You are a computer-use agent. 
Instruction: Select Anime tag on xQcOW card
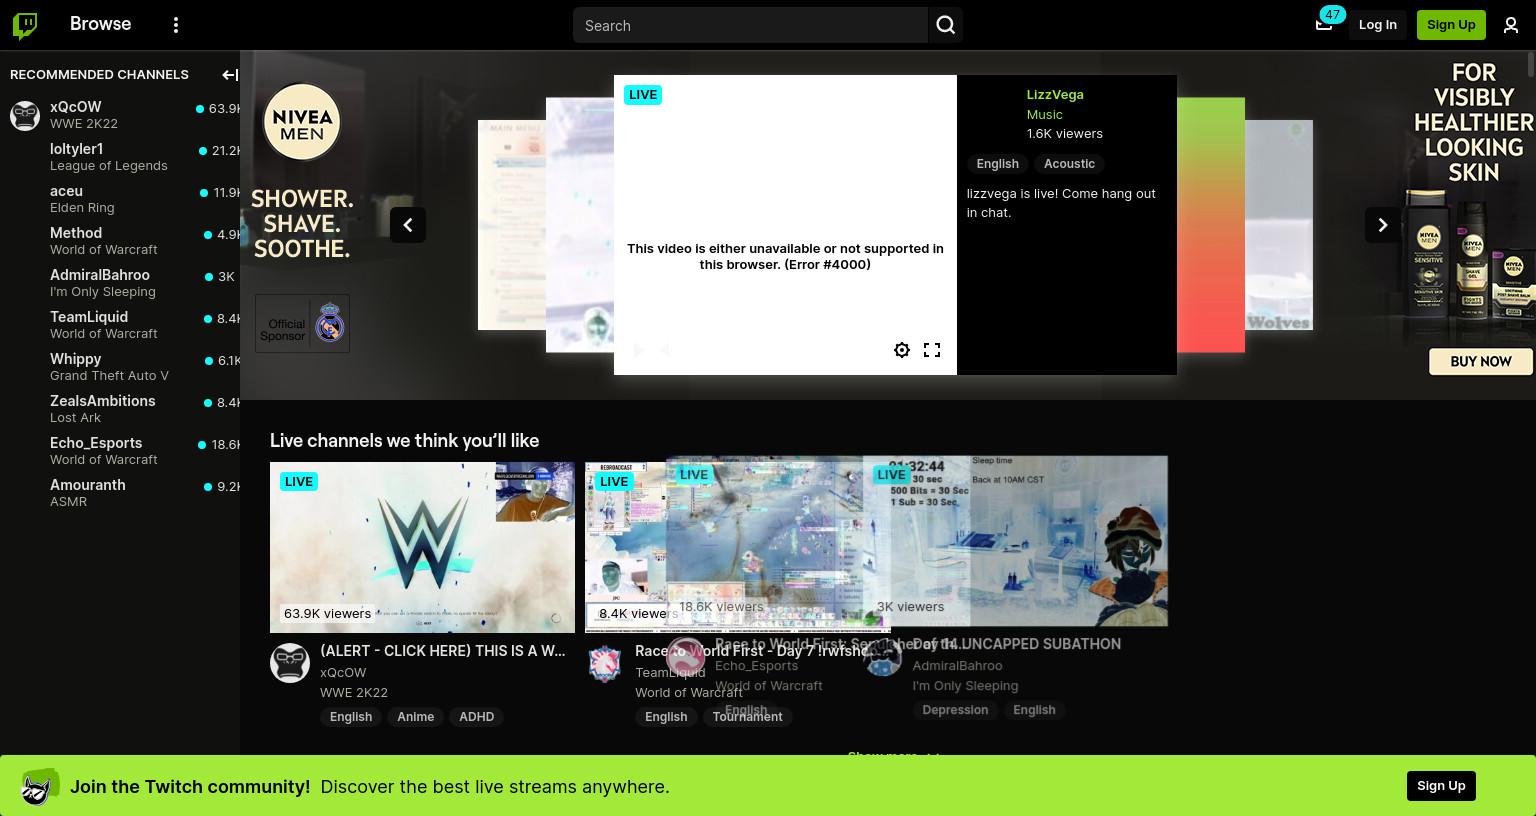click(x=415, y=717)
